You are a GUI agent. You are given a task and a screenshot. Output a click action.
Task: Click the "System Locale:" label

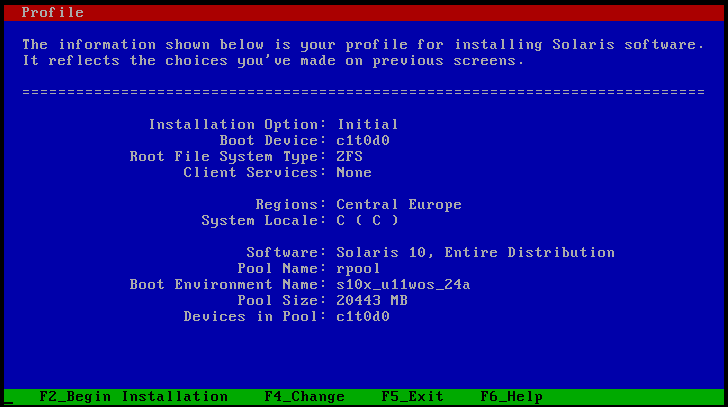pos(264,220)
